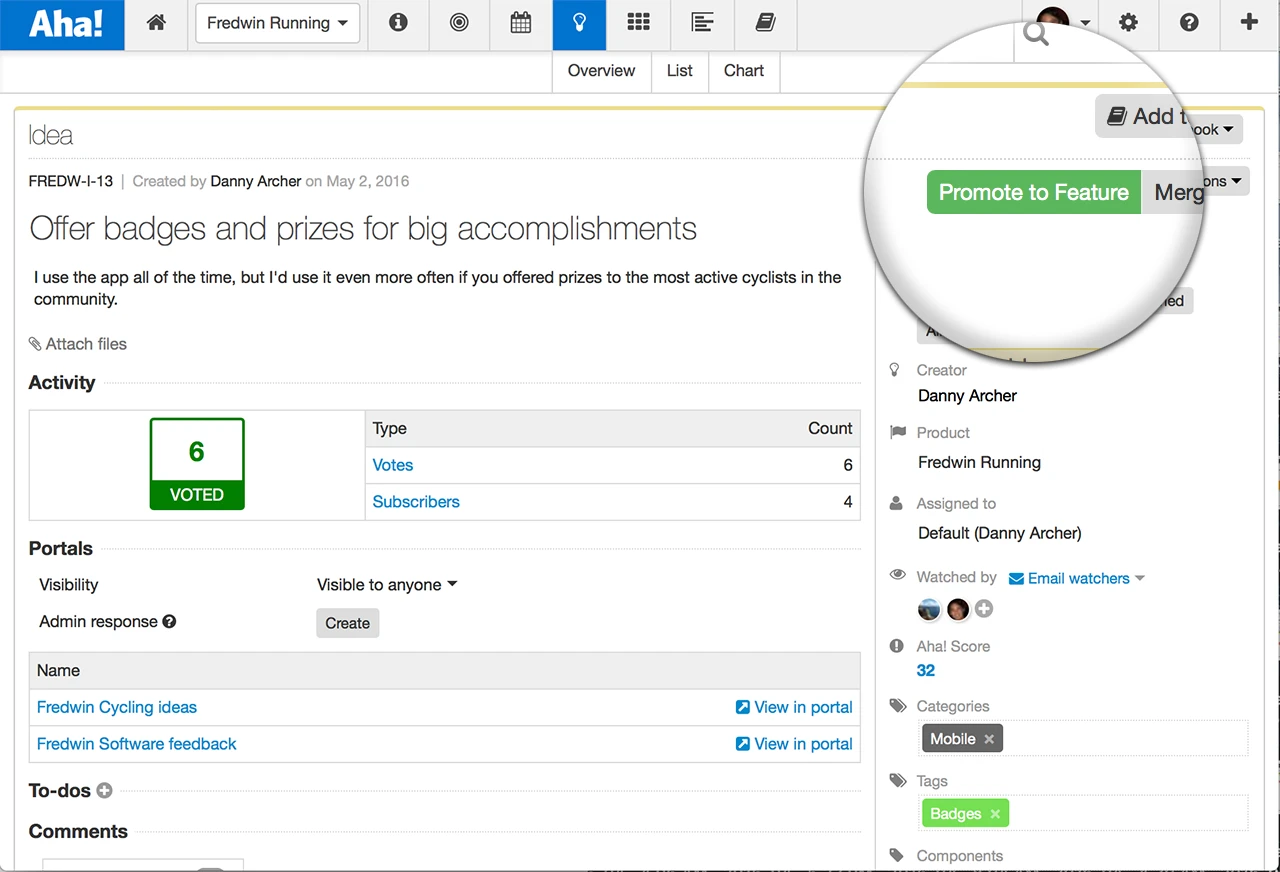Expand the Visible to anyone dropdown
This screenshot has width=1280, height=872.
387,585
